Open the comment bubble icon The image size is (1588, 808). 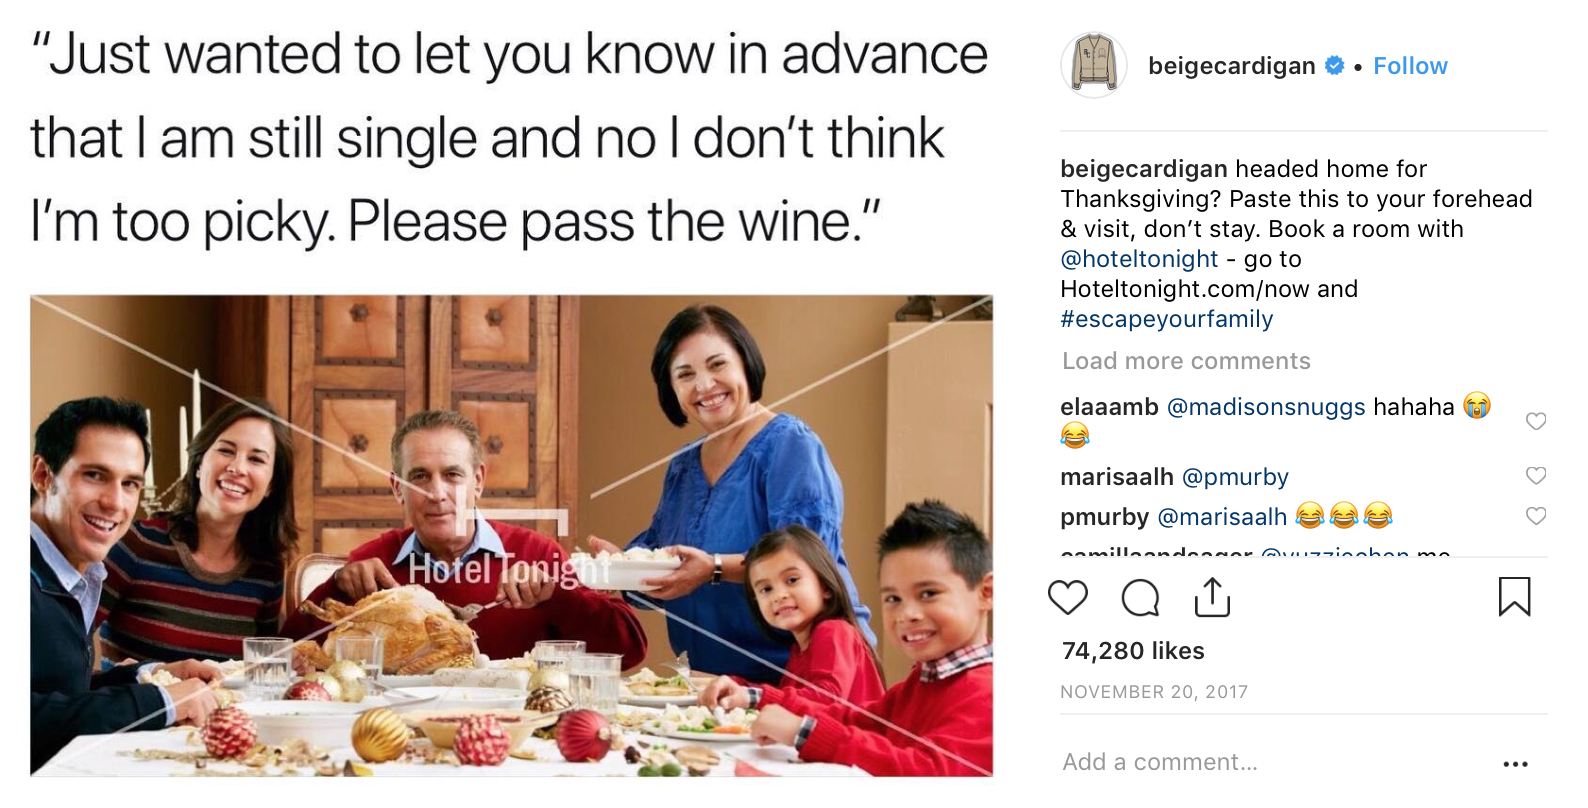pyautogui.click(x=1140, y=598)
